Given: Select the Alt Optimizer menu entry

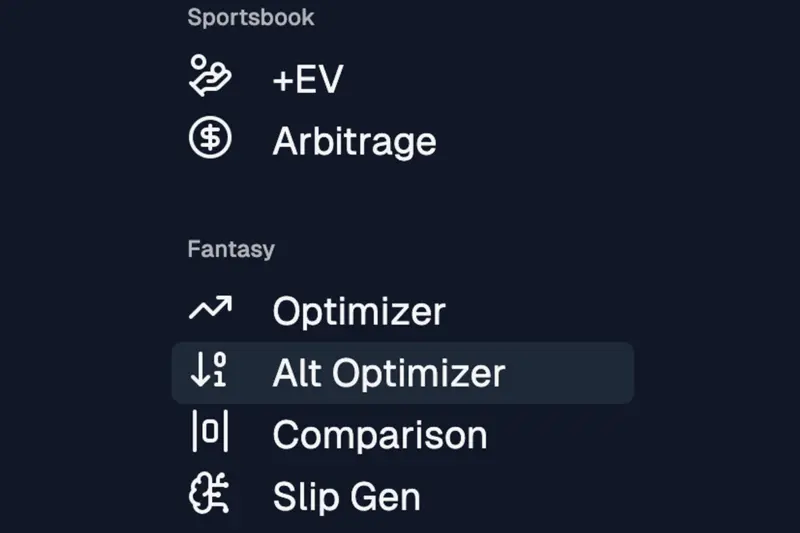Looking at the screenshot, I should (388, 373).
